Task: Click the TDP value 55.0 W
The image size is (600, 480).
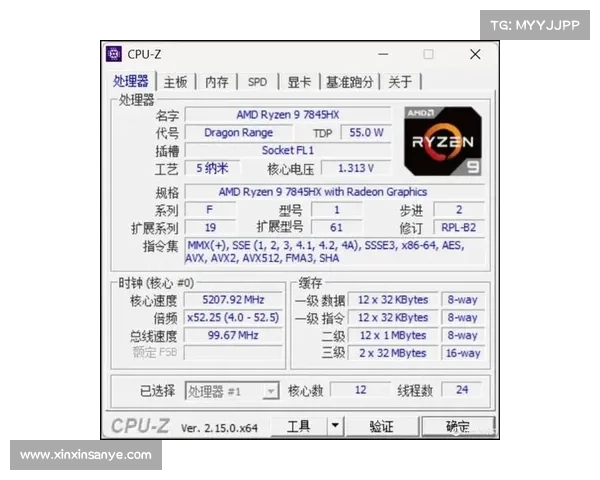Action: coord(366,132)
